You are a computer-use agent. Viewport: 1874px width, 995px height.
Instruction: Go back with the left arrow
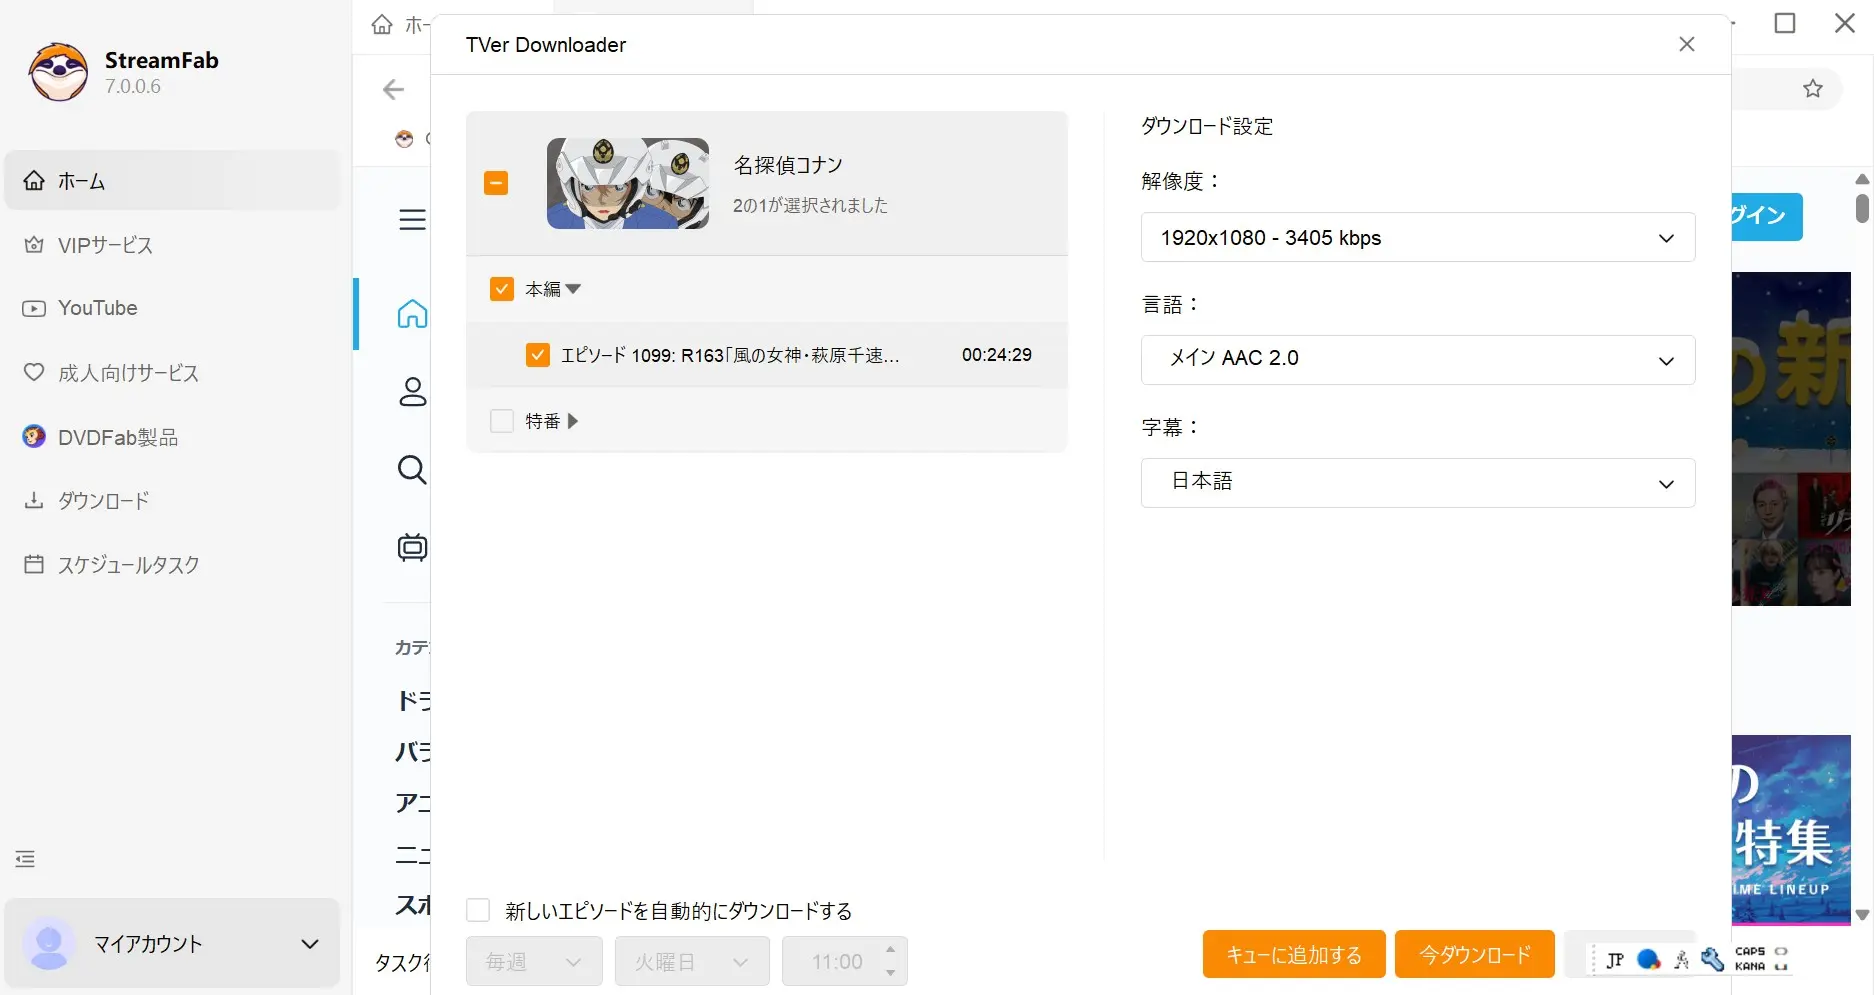[393, 90]
